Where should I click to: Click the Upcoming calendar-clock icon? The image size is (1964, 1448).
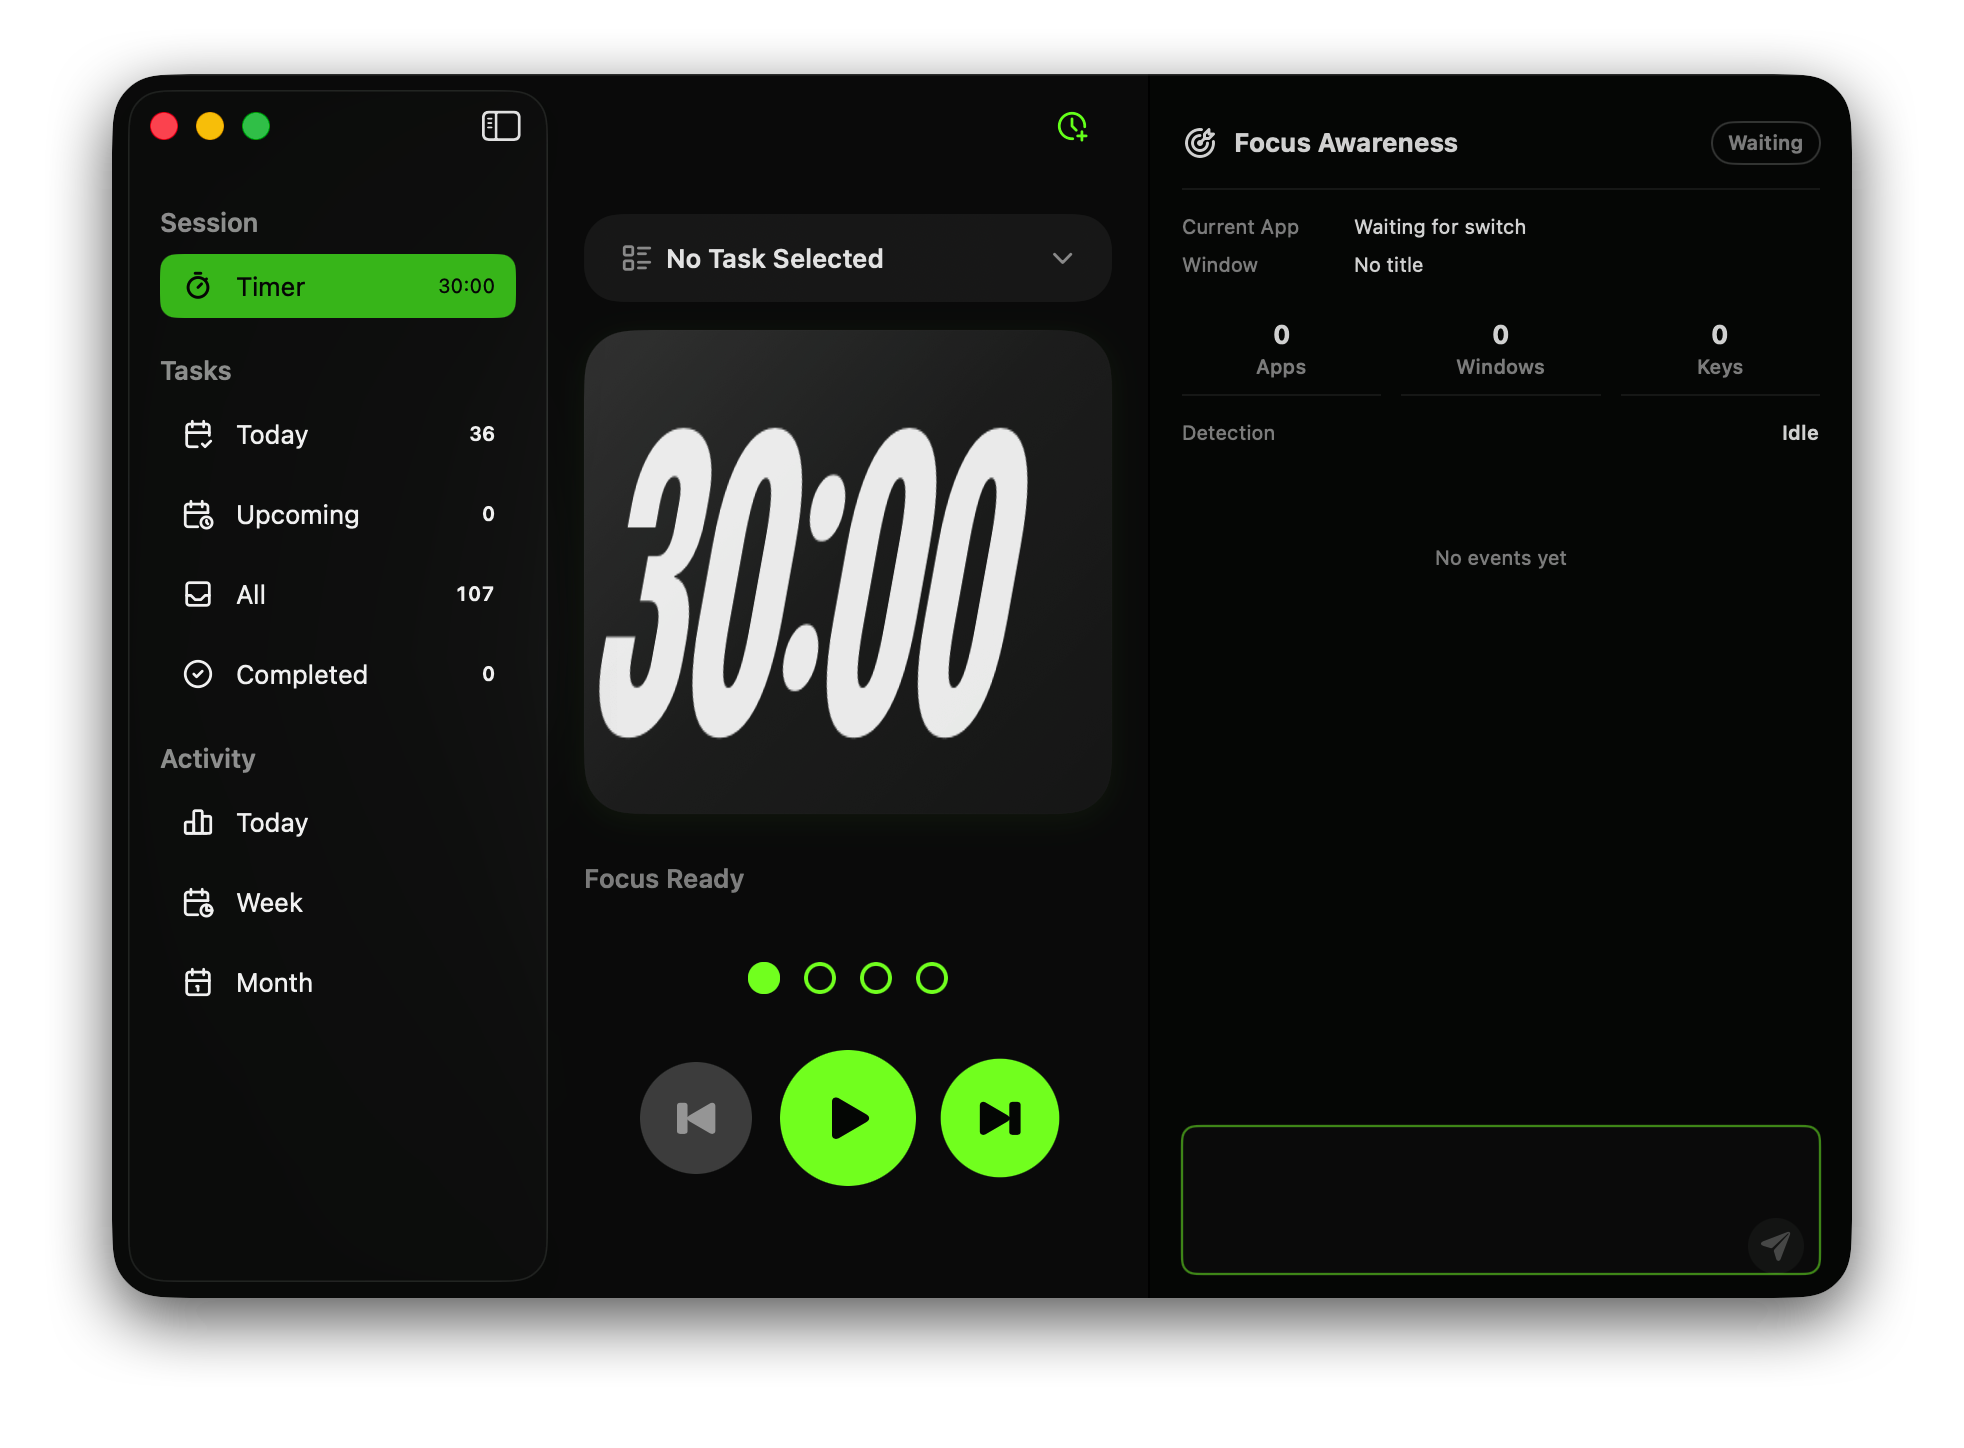[x=198, y=514]
